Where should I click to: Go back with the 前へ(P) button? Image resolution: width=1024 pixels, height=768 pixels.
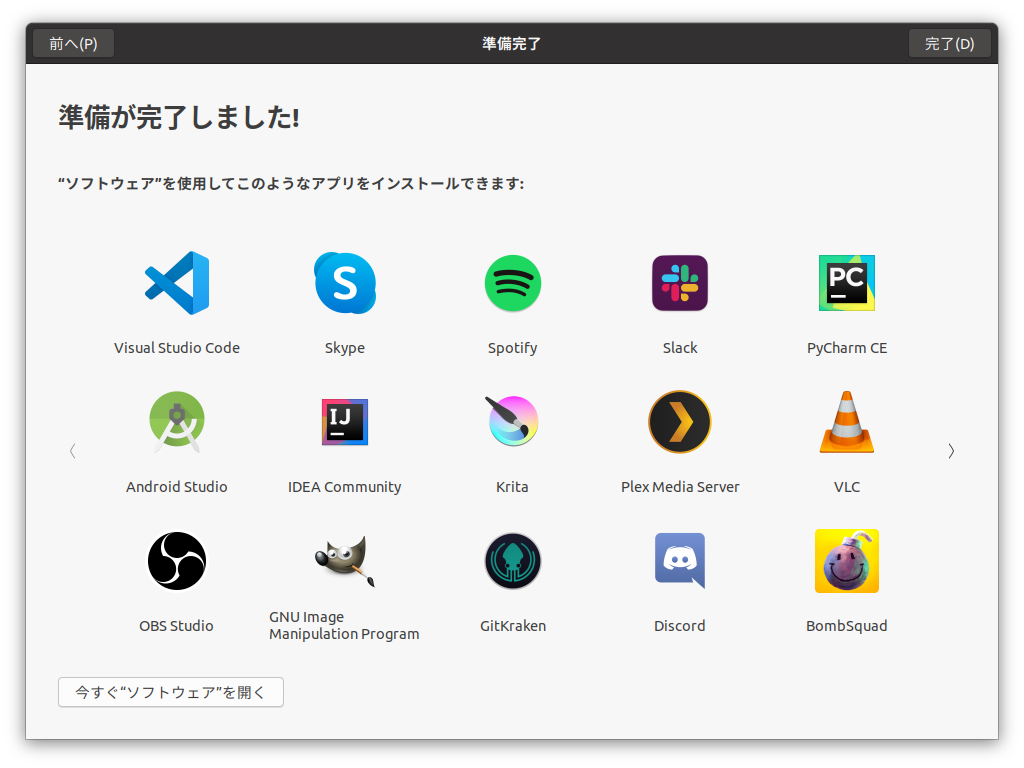[x=73, y=44]
